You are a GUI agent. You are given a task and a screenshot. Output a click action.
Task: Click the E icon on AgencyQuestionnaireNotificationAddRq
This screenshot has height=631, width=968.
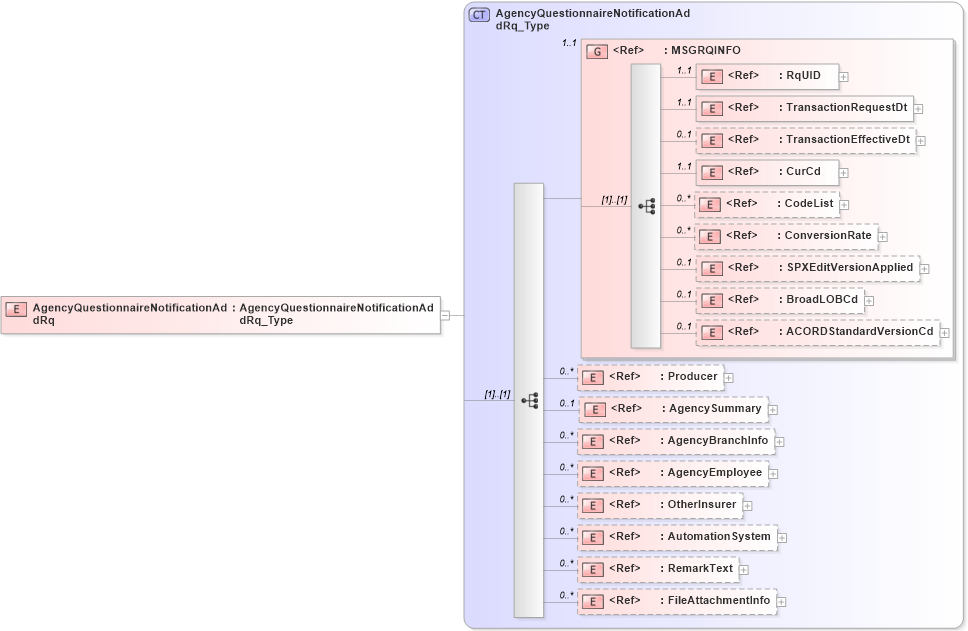click(x=16, y=309)
